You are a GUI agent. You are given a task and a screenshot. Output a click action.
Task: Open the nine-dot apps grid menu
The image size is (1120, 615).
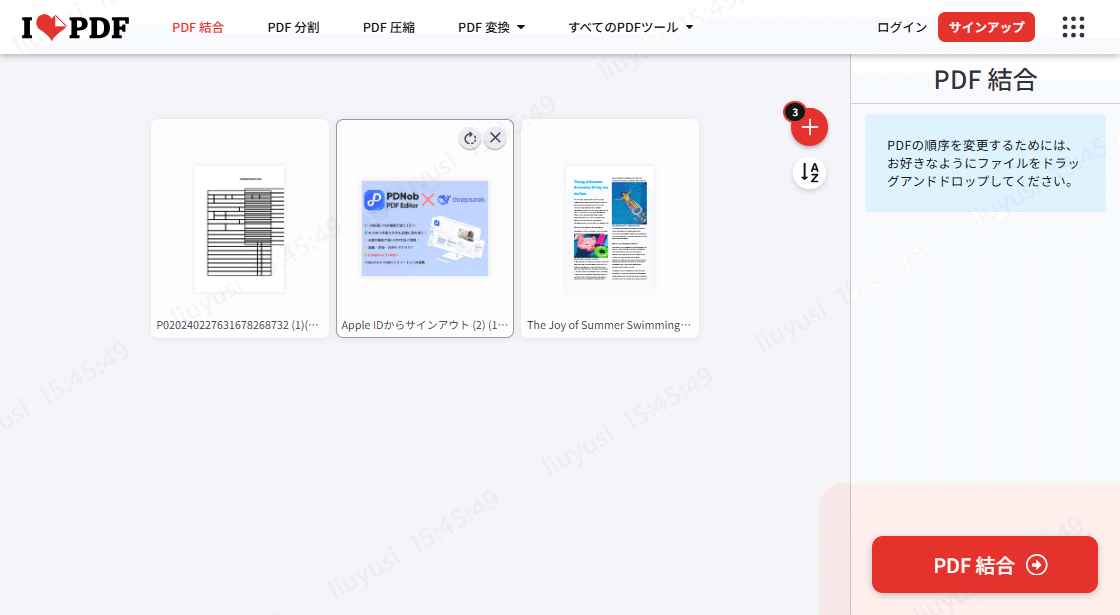pos(1073,27)
